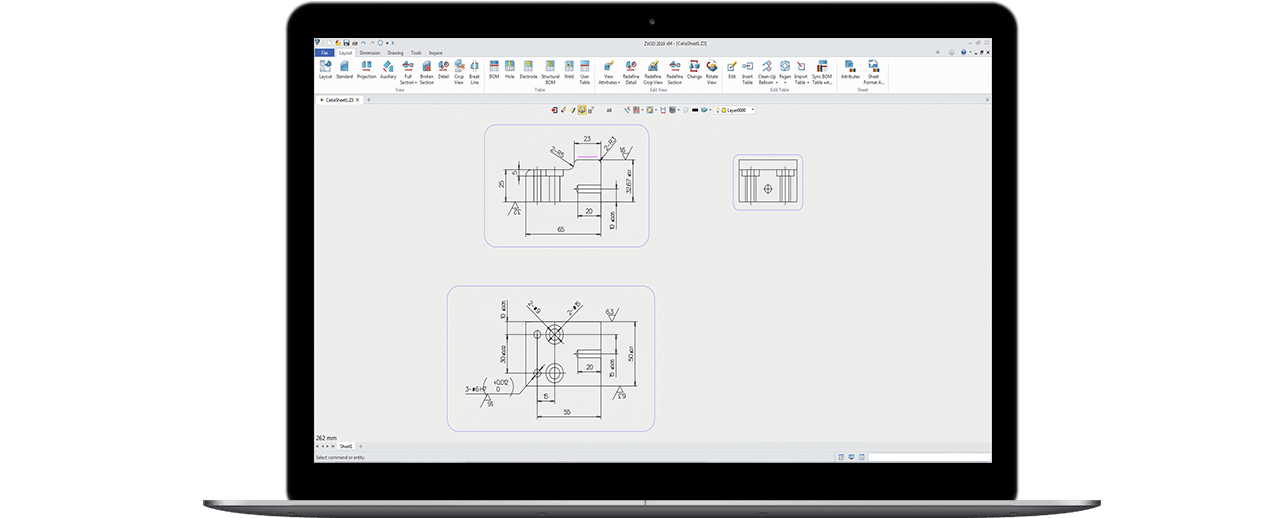Click the Weld table icon
This screenshot has width=1264, height=518.
(569, 69)
